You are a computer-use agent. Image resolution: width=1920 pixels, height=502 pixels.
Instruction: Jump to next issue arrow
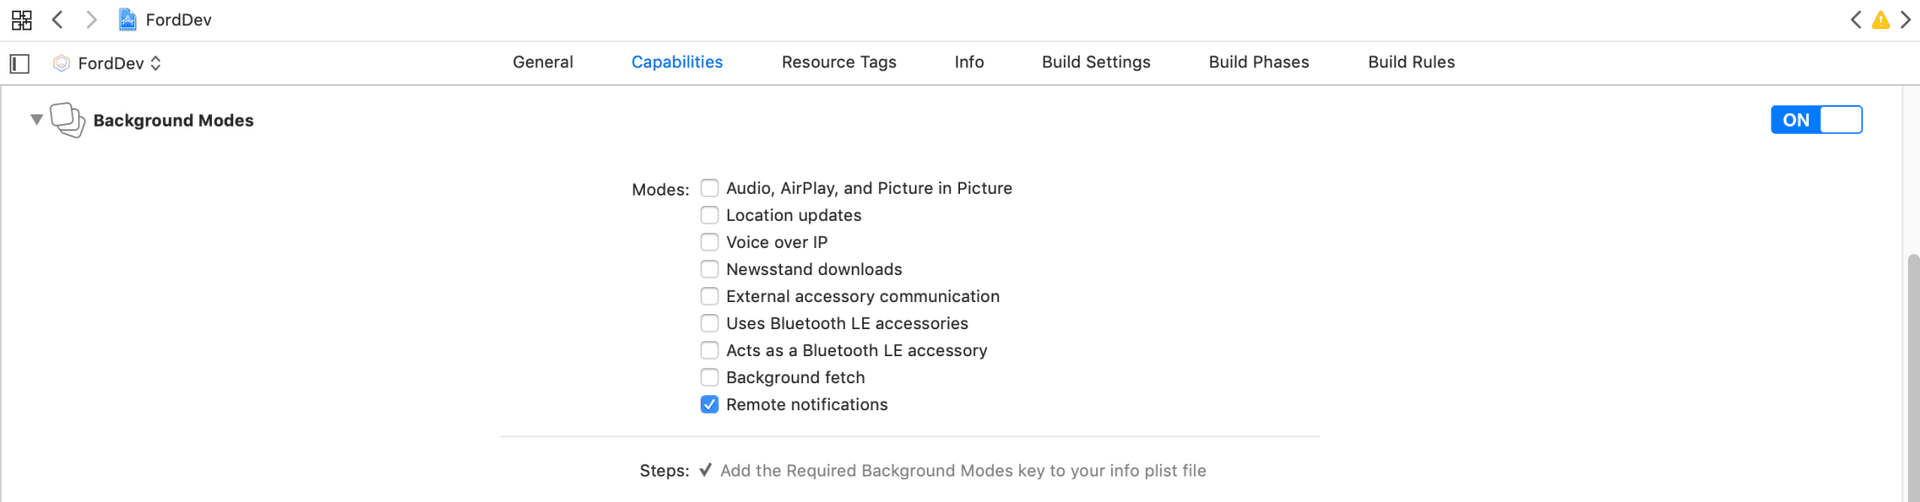[1905, 20]
